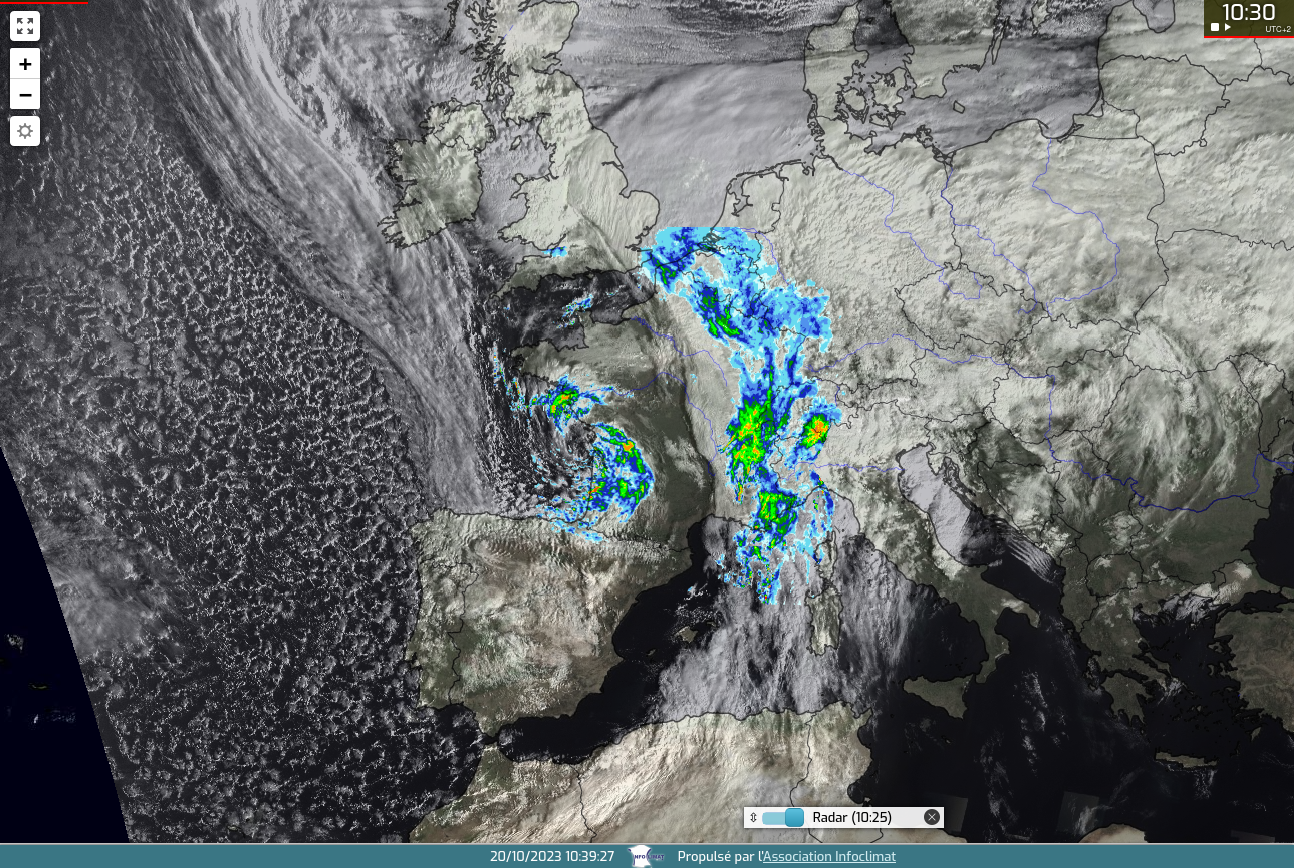The width and height of the screenshot is (1294, 868).
Task: Click the 10:30 time display
Action: click(1249, 12)
